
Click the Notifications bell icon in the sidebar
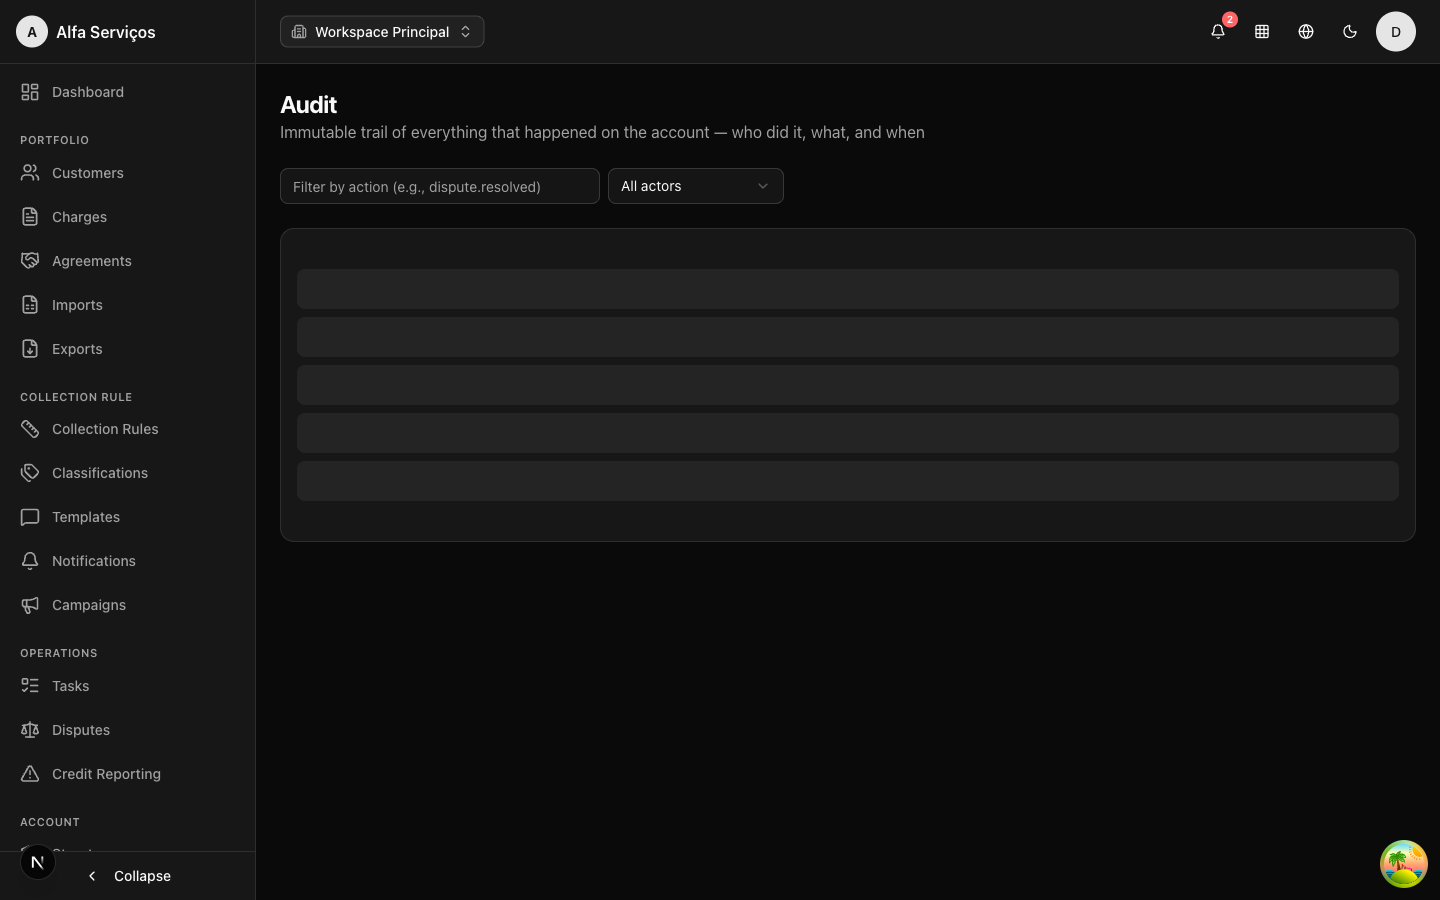pos(30,561)
